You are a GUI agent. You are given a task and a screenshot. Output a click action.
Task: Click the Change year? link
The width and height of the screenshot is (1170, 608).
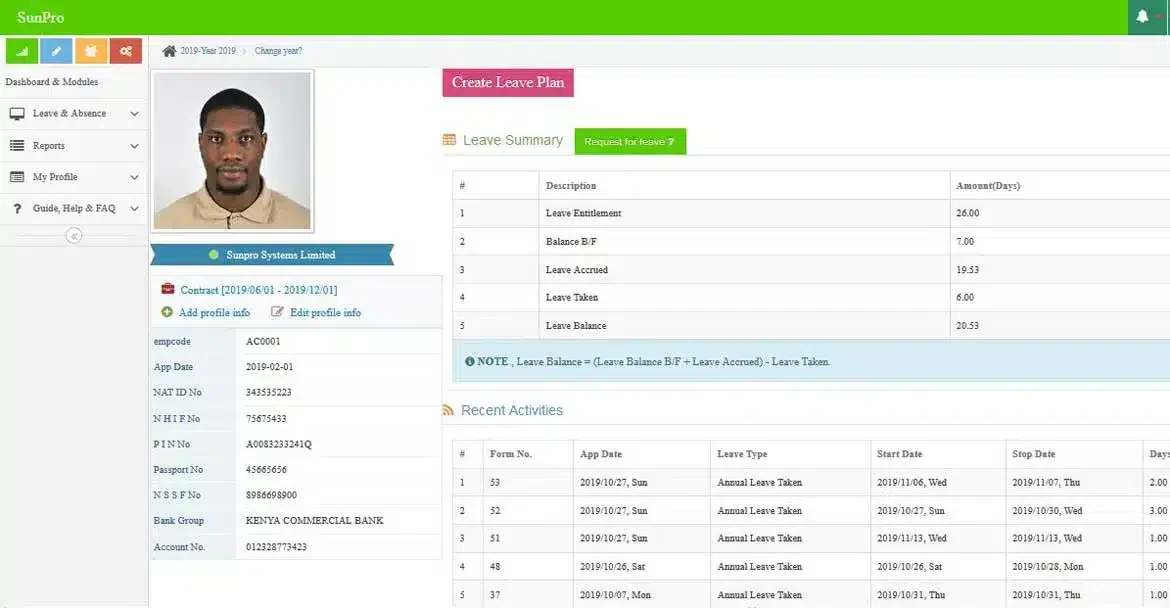coord(278,51)
